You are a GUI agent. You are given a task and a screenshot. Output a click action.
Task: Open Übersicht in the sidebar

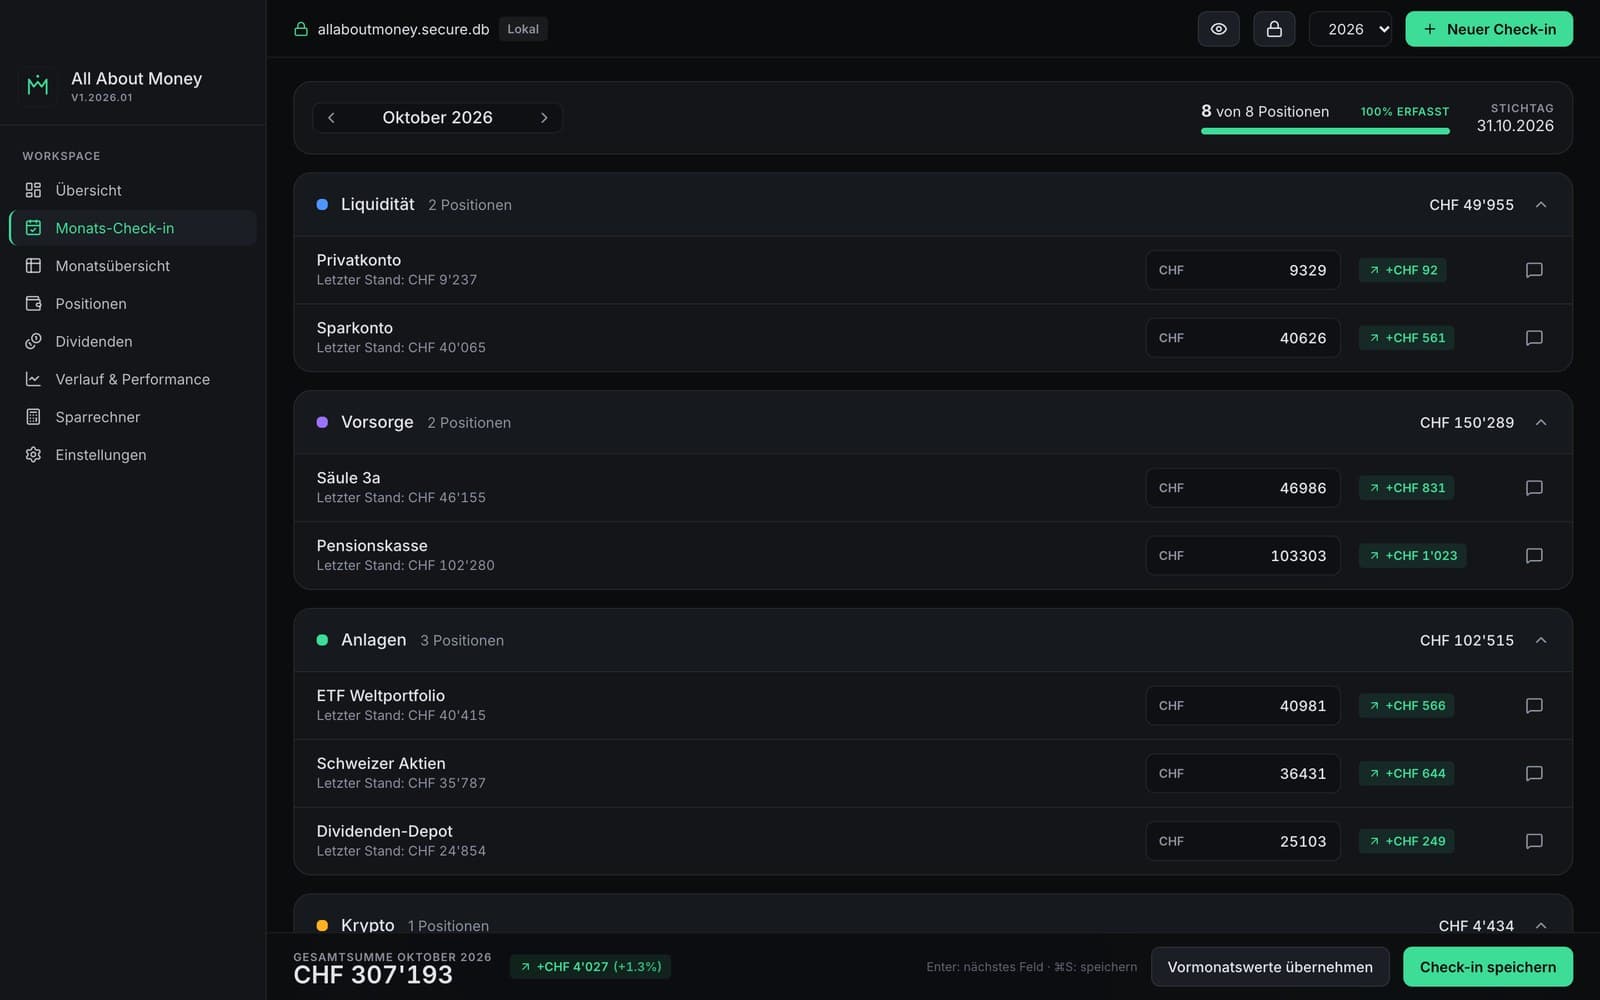pos(133,190)
